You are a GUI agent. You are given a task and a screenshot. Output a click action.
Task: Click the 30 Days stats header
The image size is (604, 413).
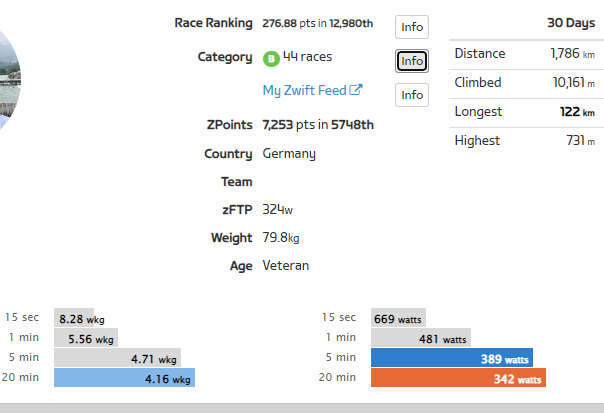tap(571, 22)
